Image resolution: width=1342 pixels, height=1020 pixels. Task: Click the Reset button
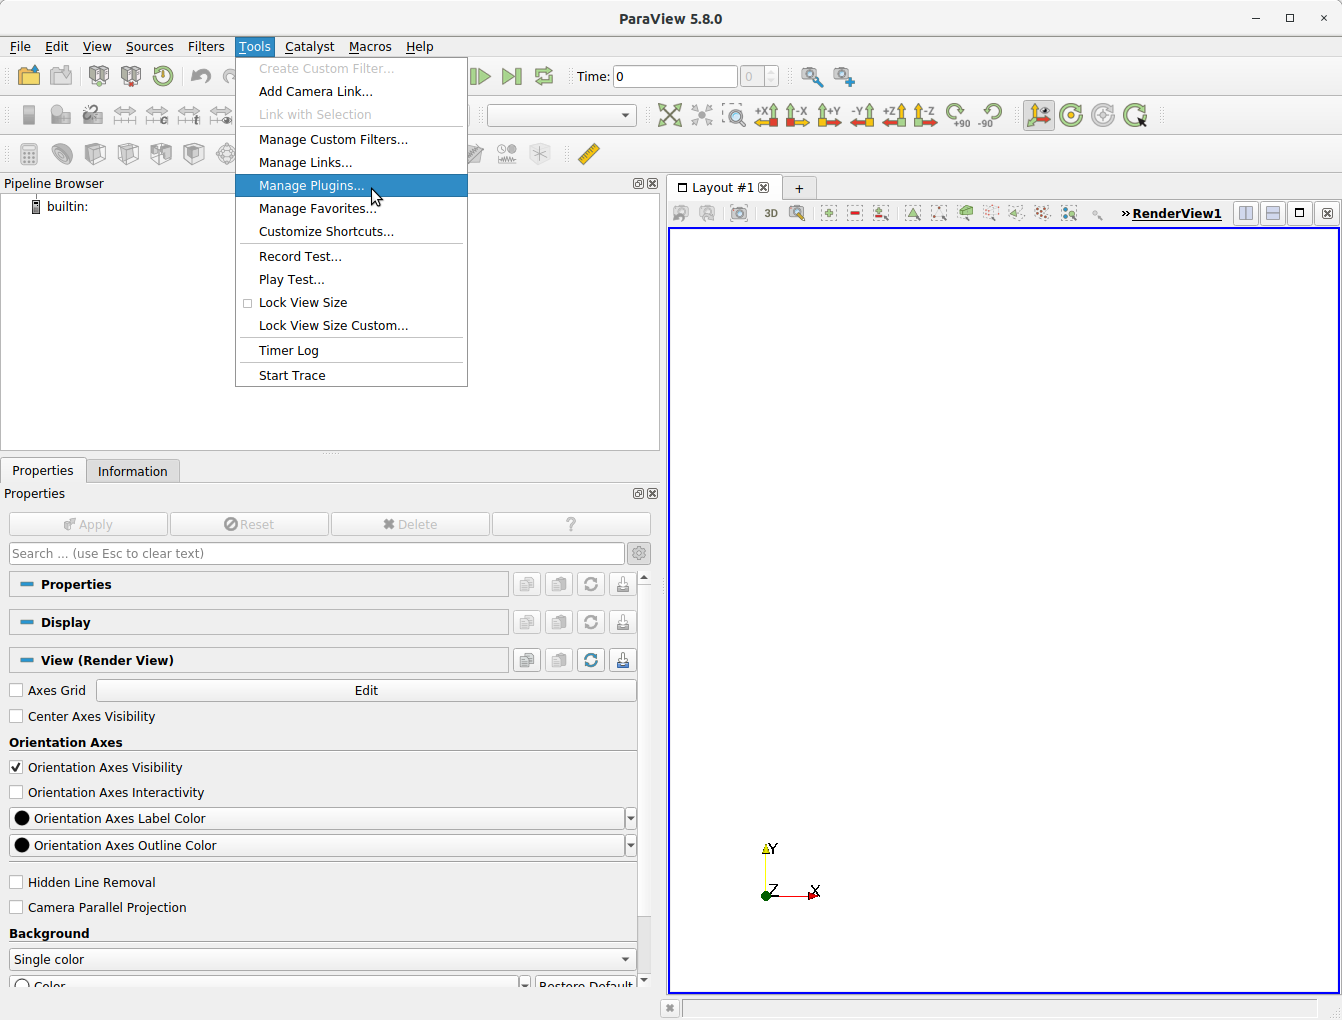click(249, 524)
